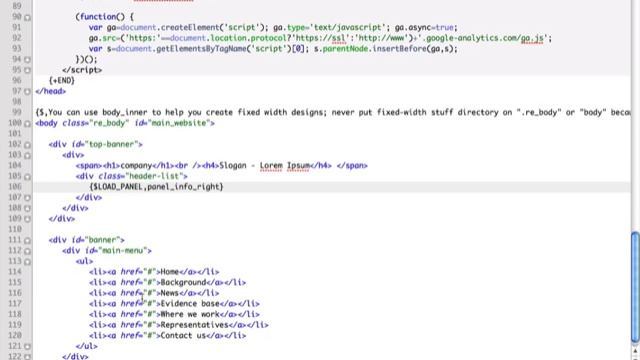Collapse the header-list div fold at line 105
The image size is (640, 360).
pos(27,176)
